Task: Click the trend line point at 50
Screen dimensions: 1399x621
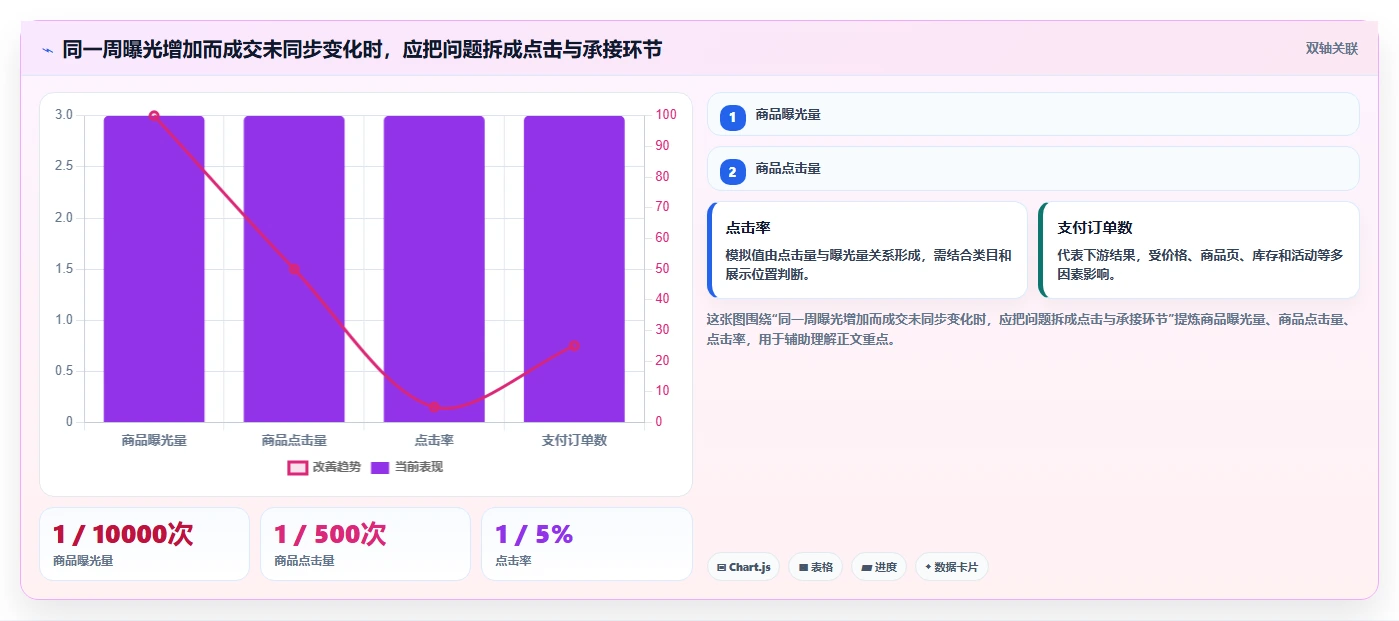Action: click(x=294, y=269)
